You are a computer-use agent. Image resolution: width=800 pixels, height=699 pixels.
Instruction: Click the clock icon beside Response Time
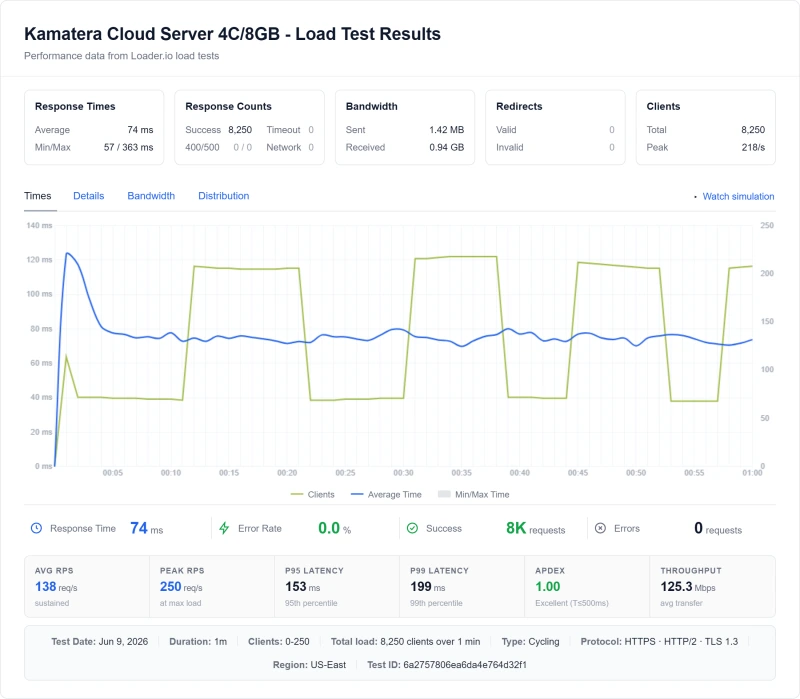pos(36,528)
